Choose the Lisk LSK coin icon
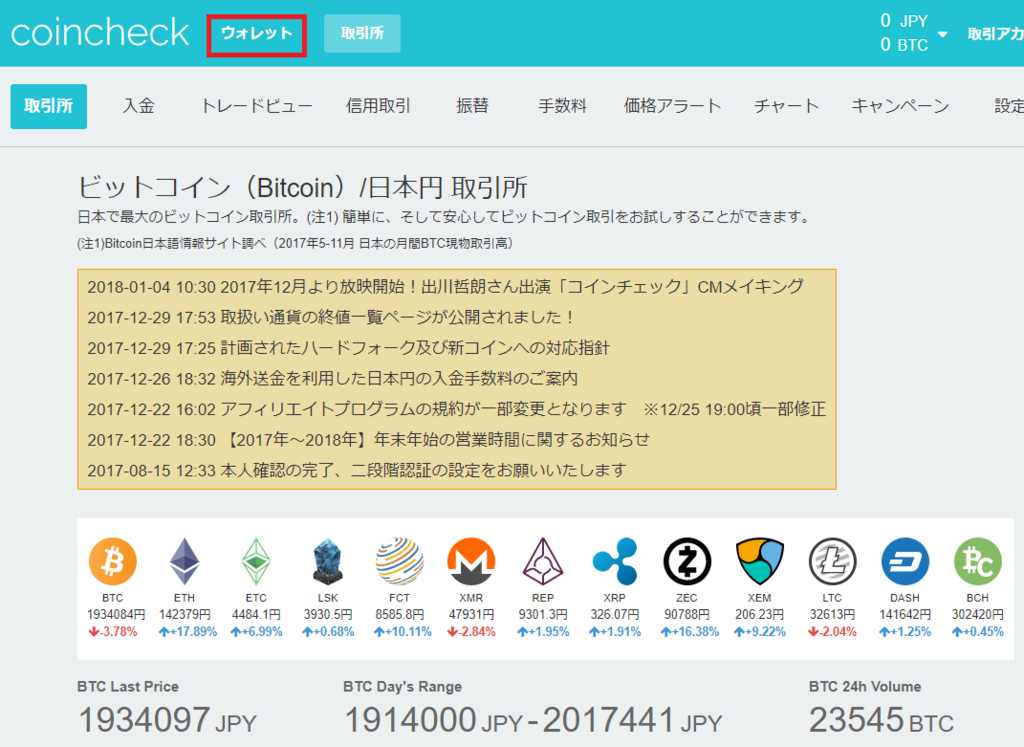Image resolution: width=1024 pixels, height=747 pixels. coord(328,562)
